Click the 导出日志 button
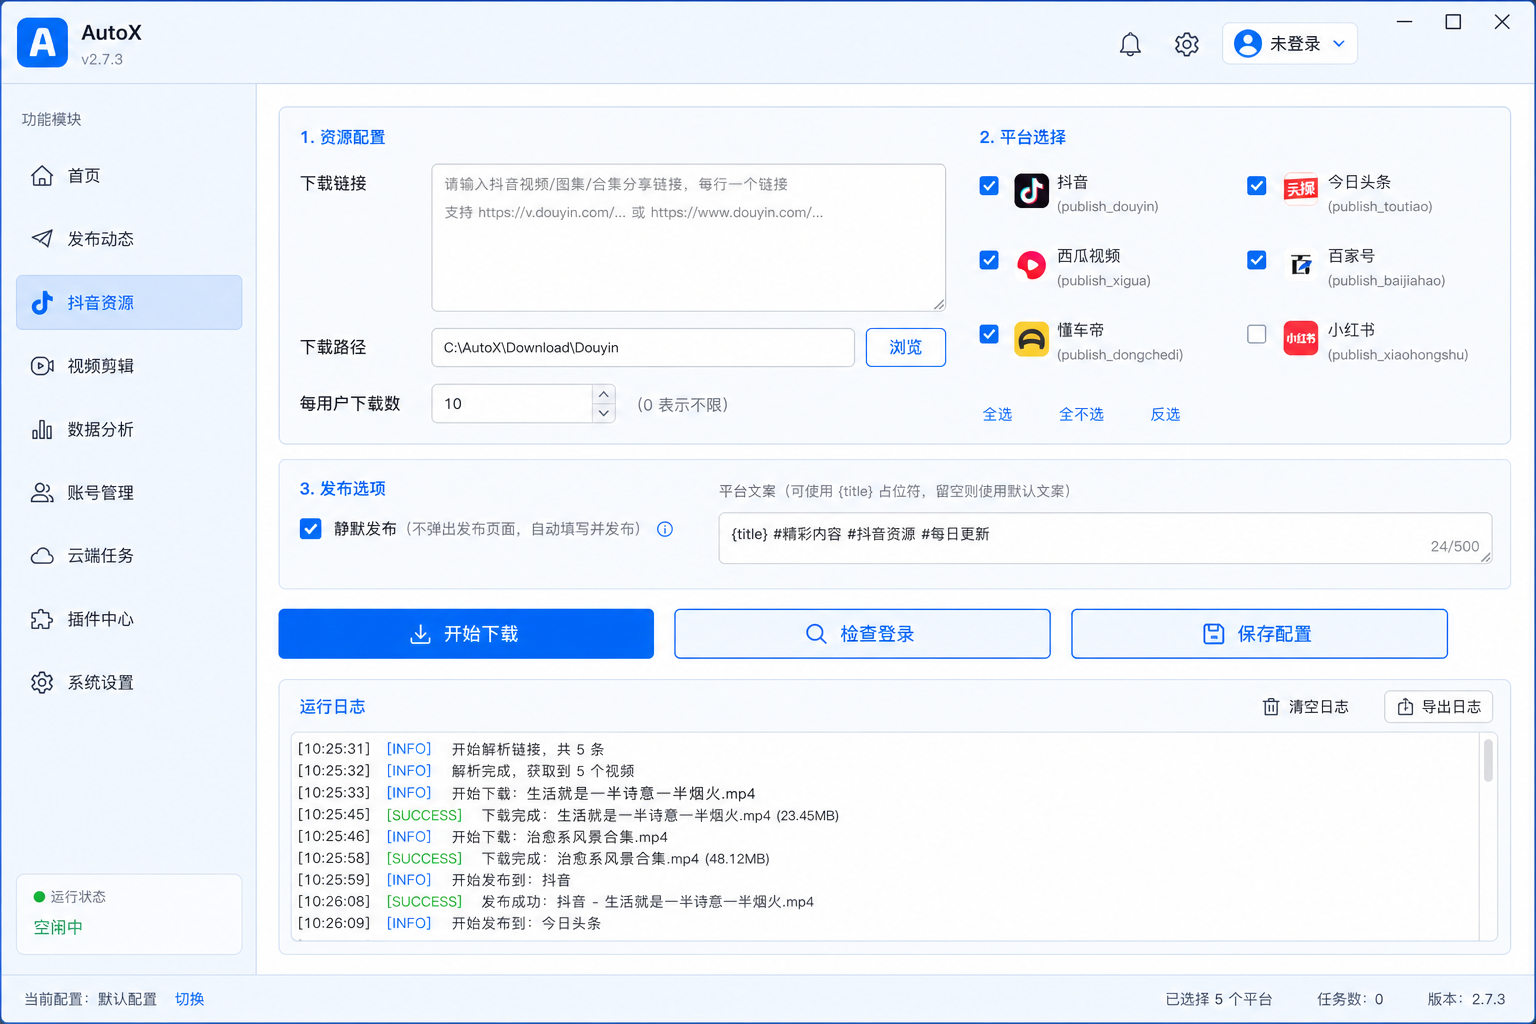The width and height of the screenshot is (1536, 1024). (1439, 707)
